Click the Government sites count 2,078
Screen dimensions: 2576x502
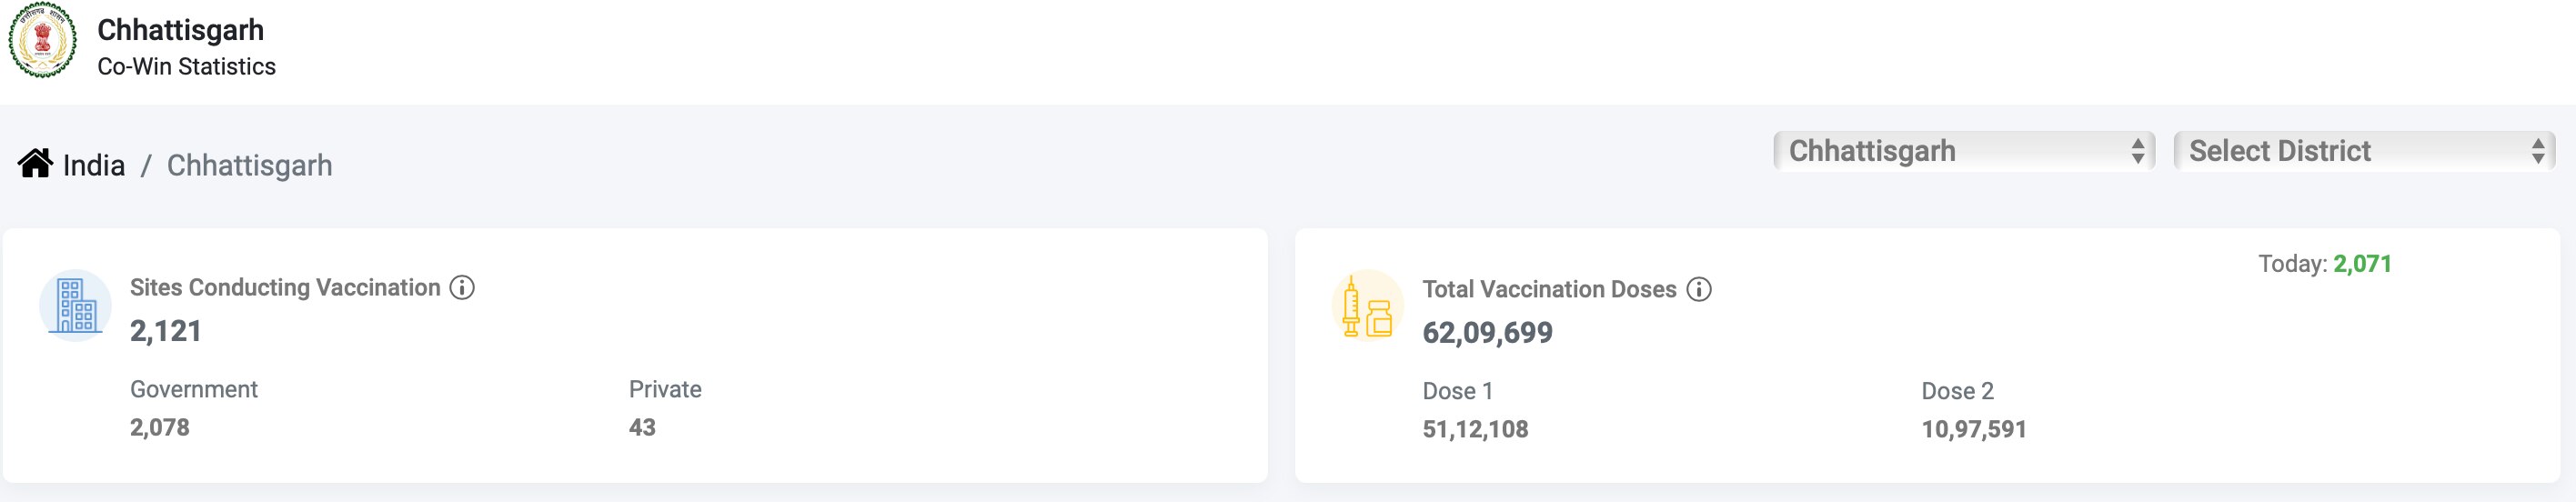160,428
